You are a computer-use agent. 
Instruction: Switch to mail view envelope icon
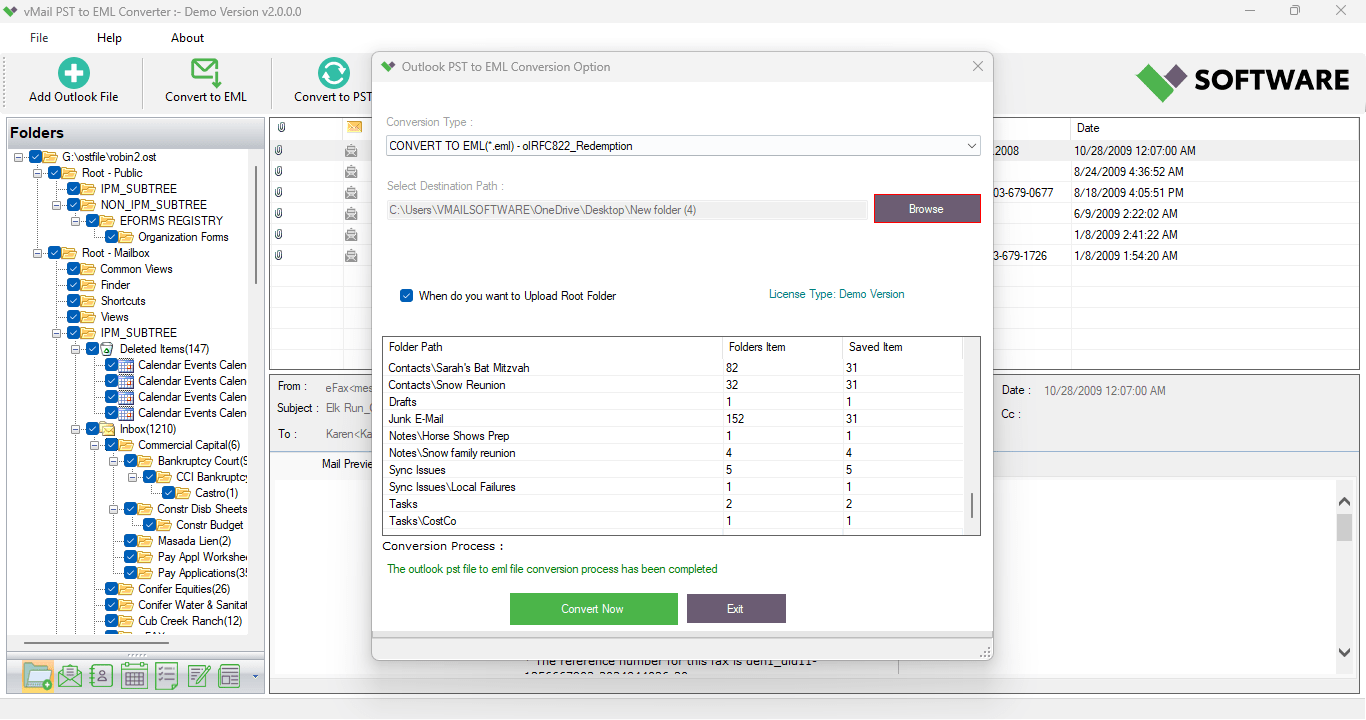pos(70,676)
